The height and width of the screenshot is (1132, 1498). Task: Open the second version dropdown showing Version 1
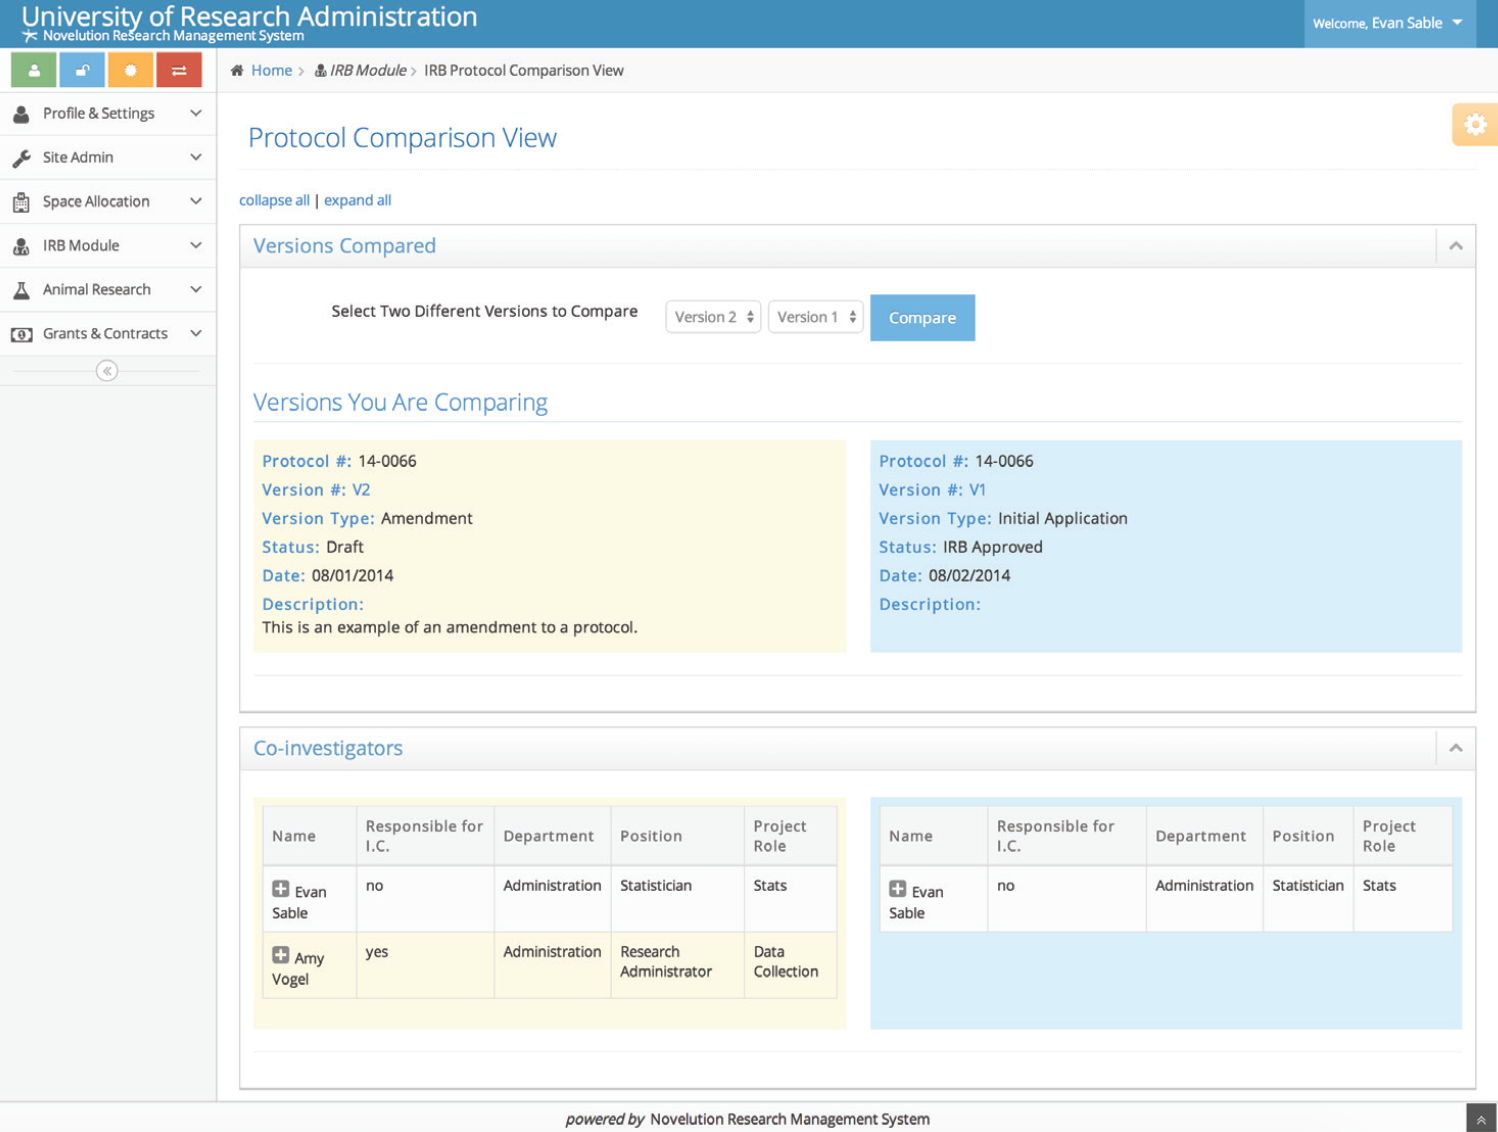(x=816, y=317)
